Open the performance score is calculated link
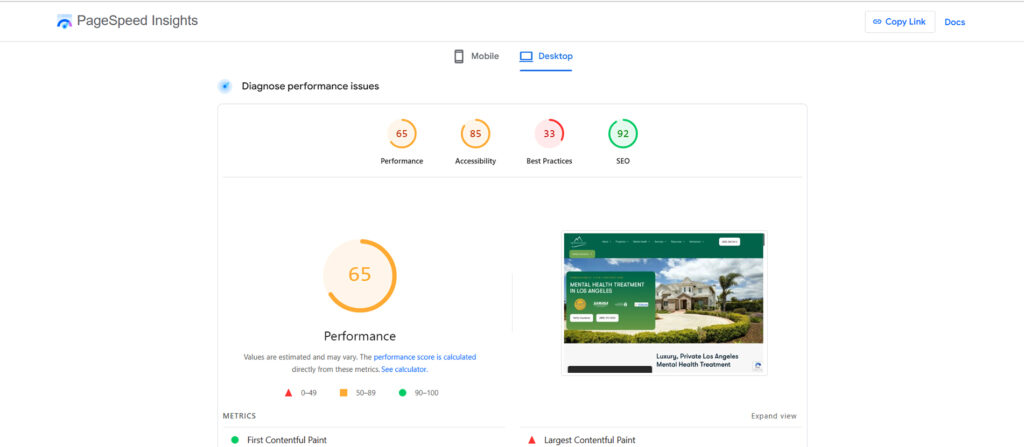The width and height of the screenshot is (1024, 447). point(424,357)
